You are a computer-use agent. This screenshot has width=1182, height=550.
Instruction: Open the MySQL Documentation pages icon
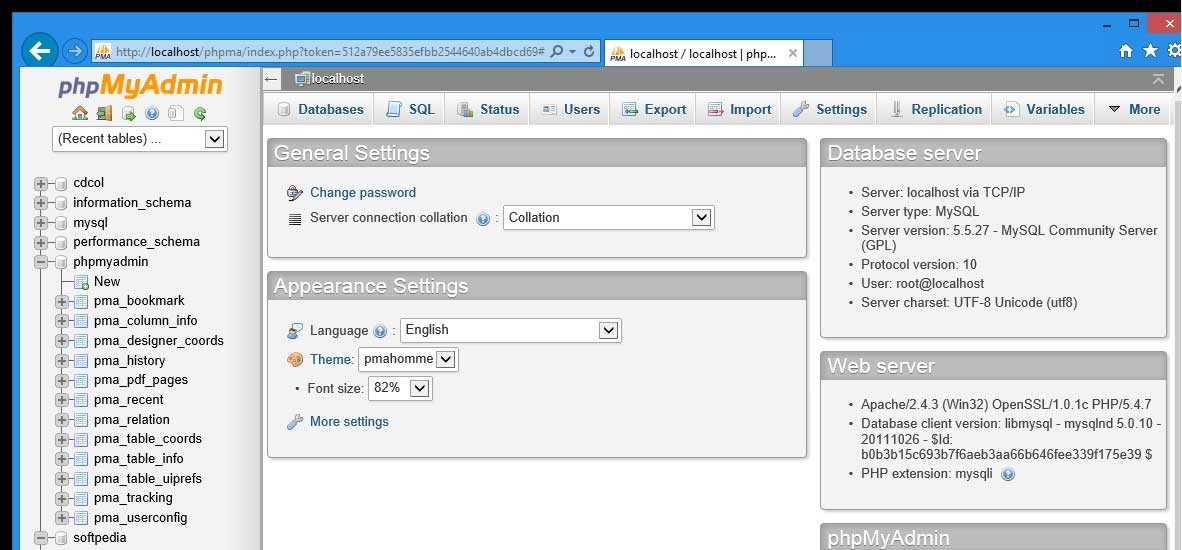176,114
